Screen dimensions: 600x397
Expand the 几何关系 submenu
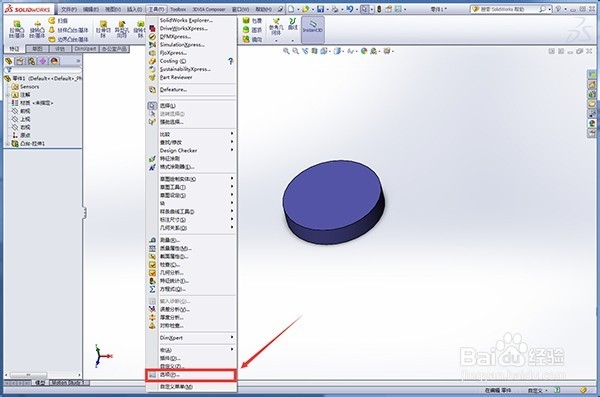click(232, 227)
